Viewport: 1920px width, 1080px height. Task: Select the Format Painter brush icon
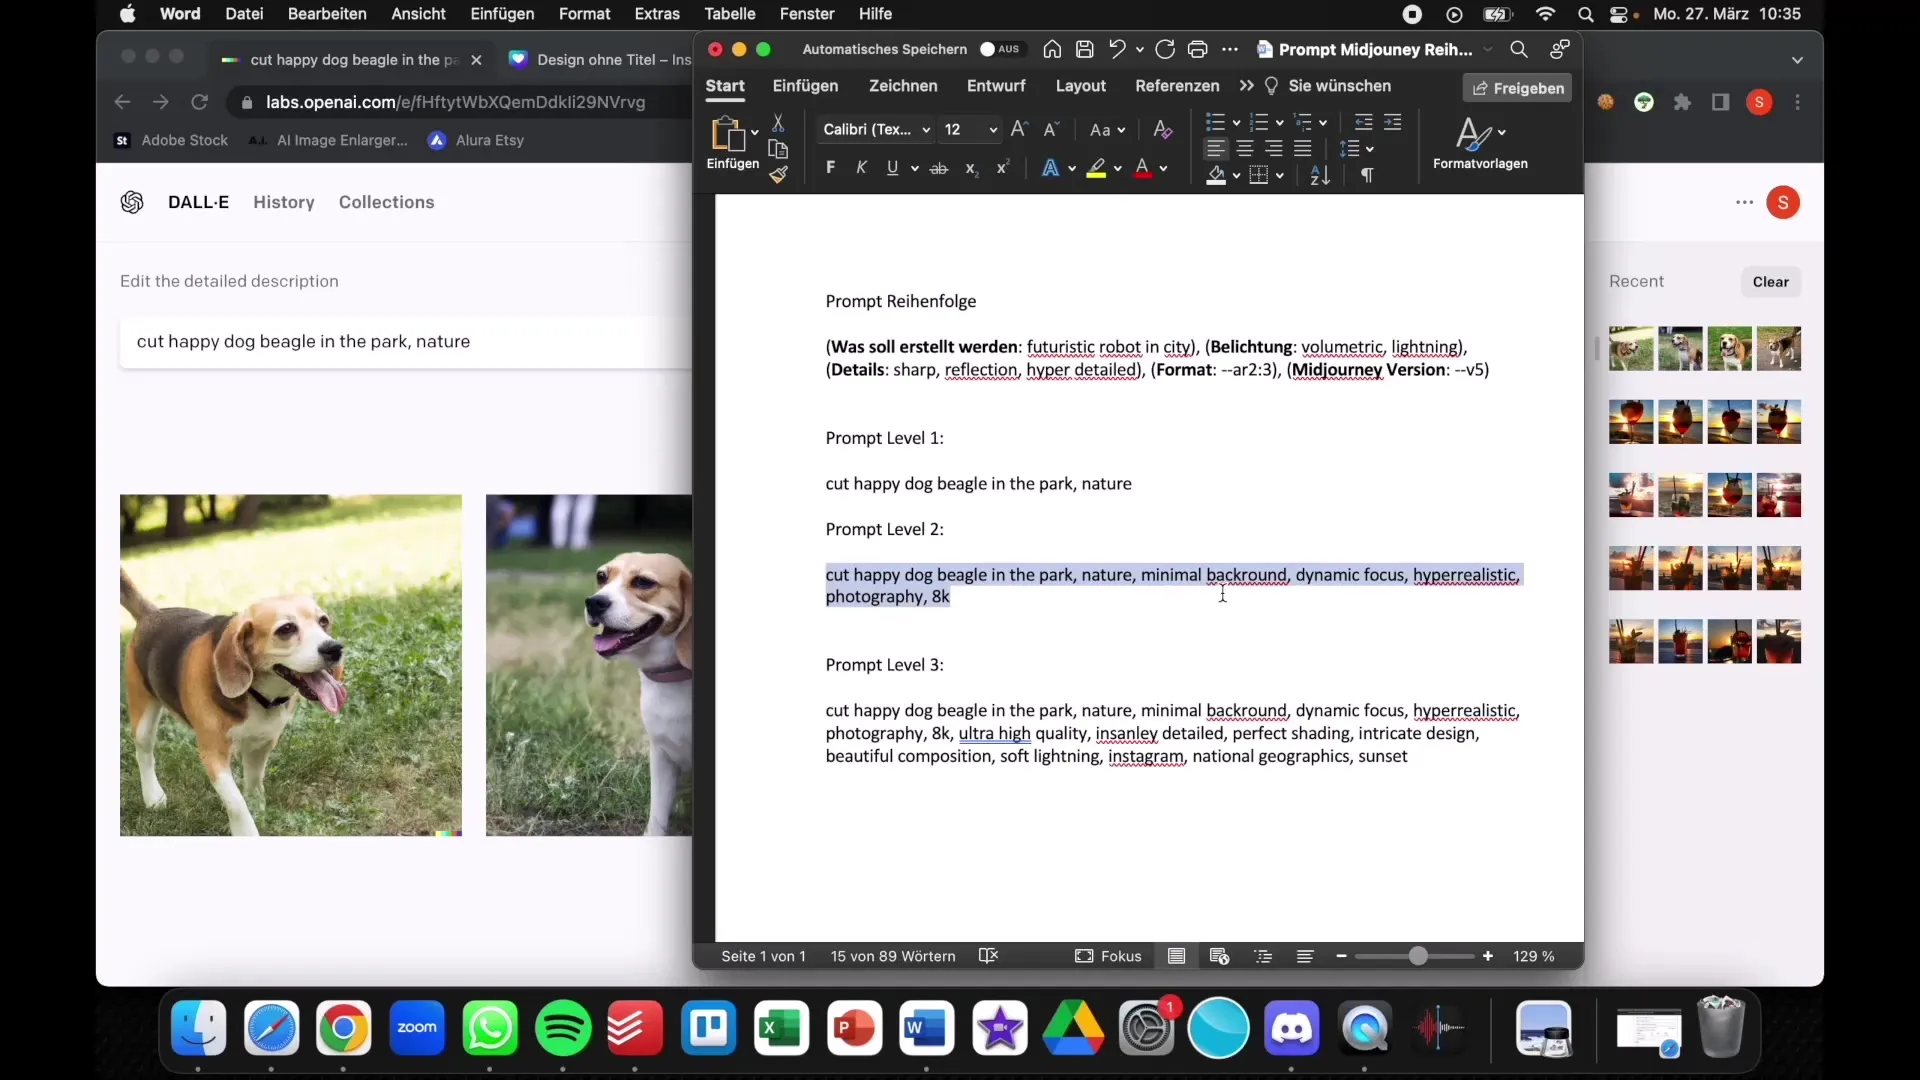coord(778,175)
